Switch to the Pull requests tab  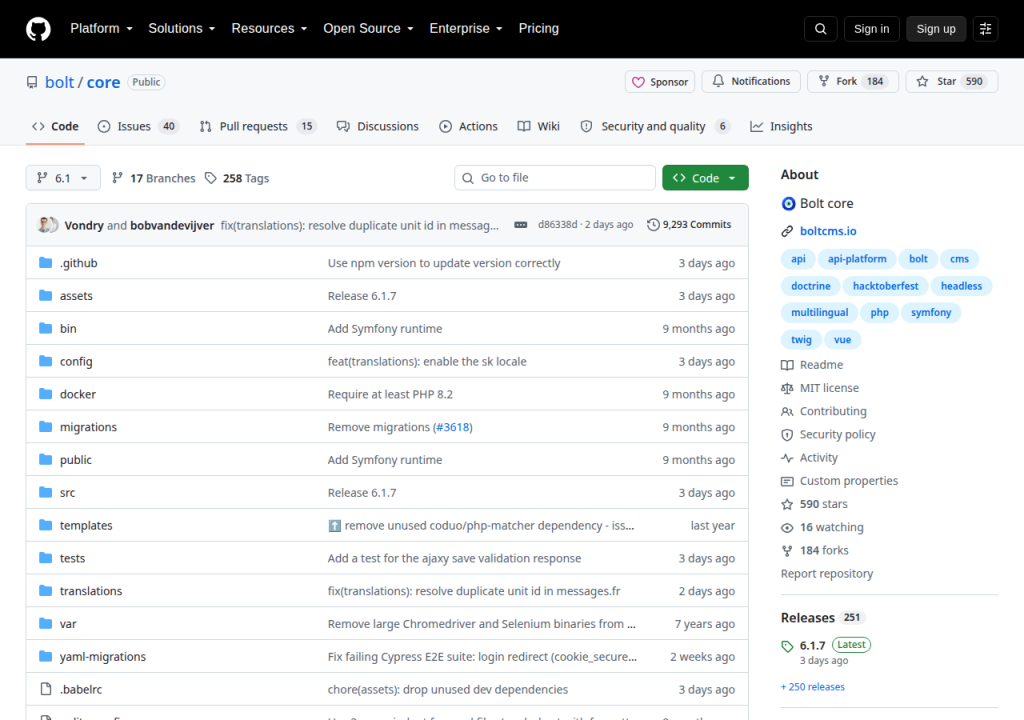(257, 126)
